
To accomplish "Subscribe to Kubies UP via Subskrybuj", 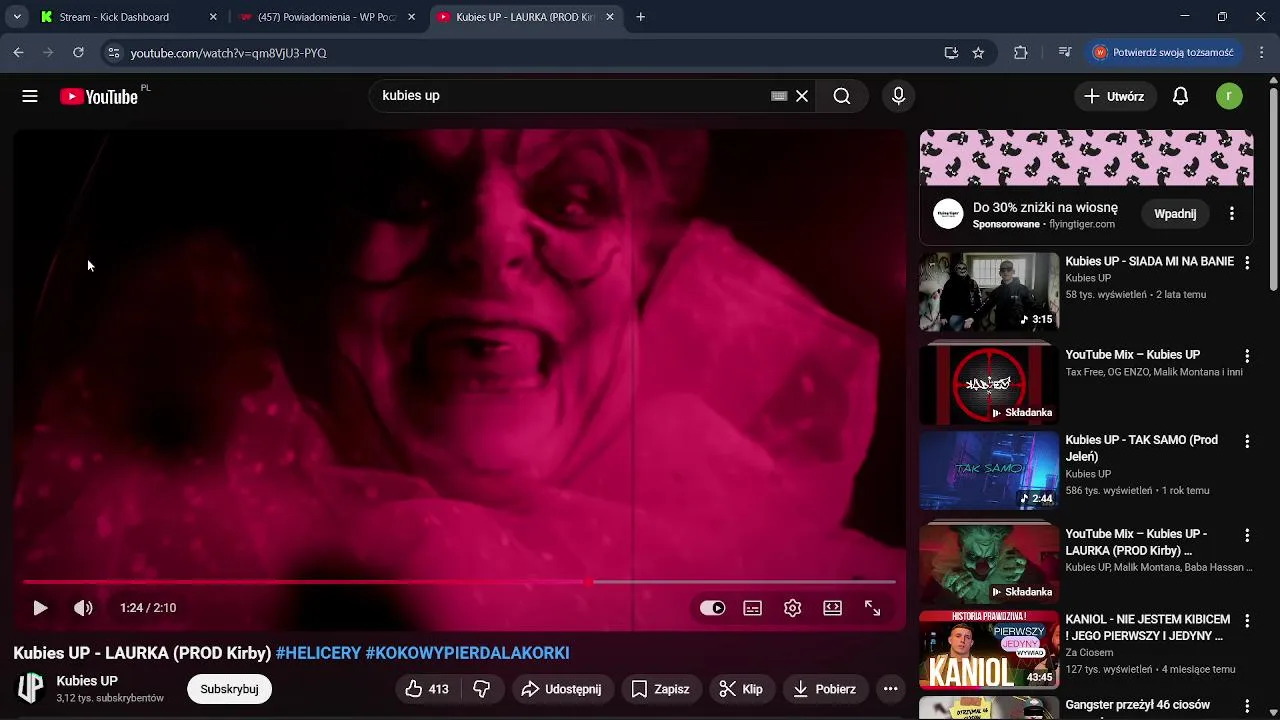I will 229,689.
